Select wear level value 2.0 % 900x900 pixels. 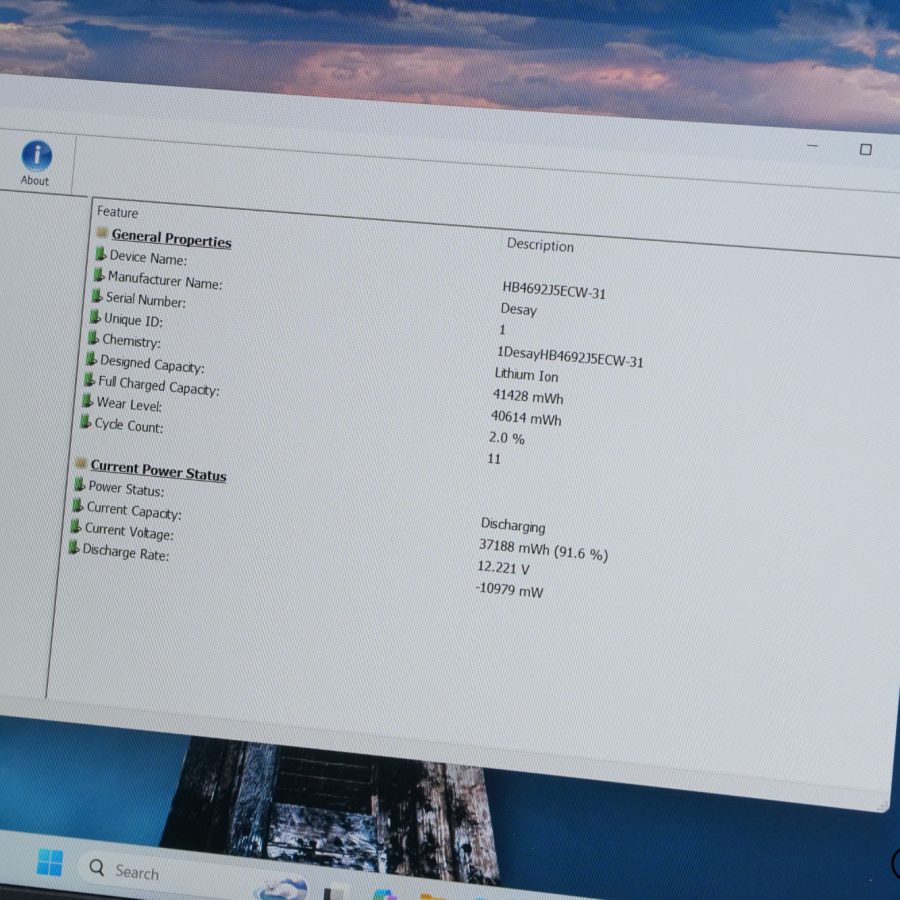[x=507, y=438]
